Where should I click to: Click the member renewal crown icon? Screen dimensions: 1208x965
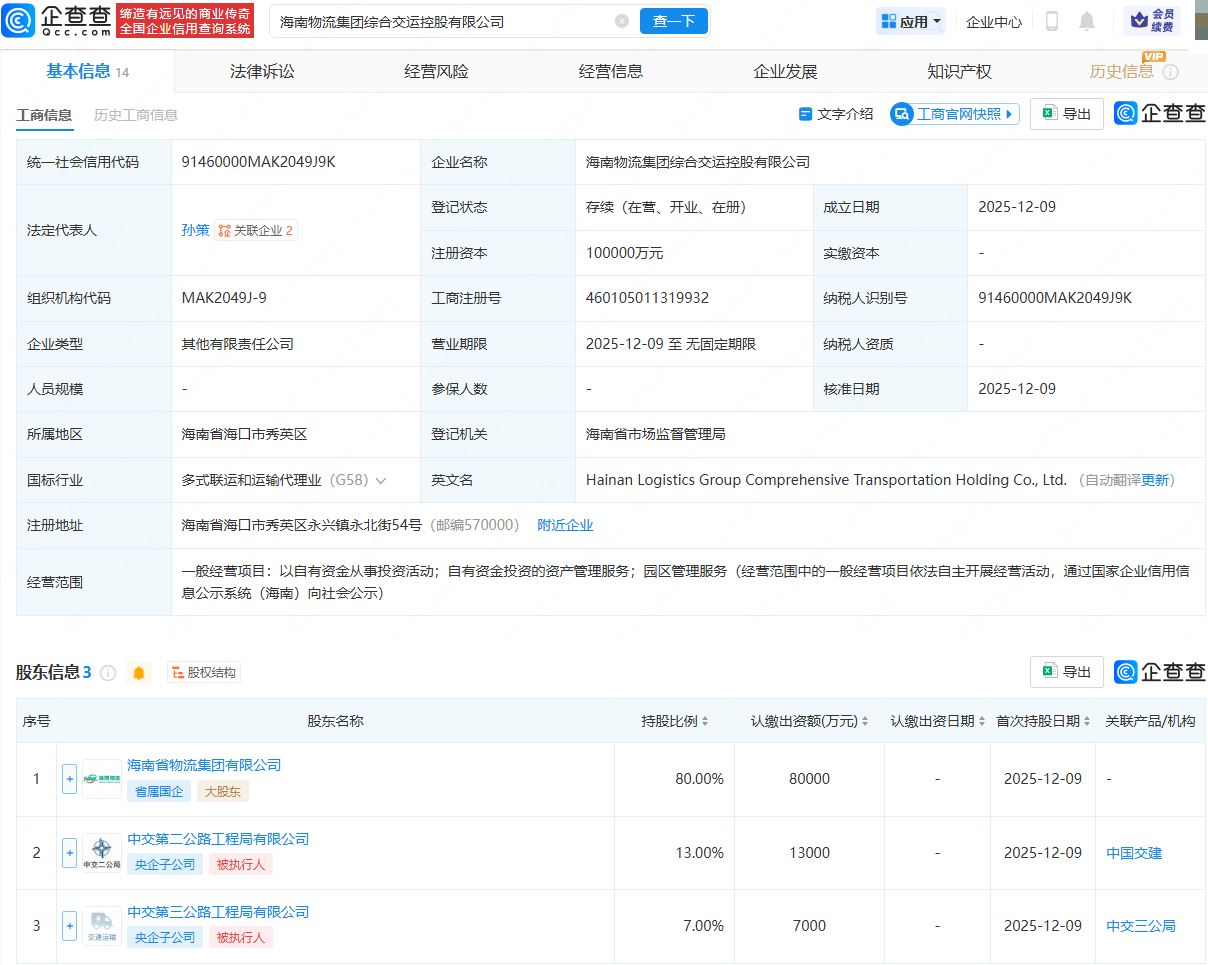1139,21
